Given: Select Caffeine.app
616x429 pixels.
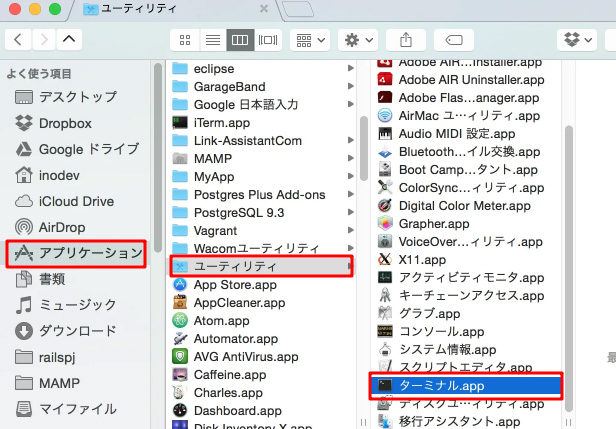Looking at the screenshot, I should tap(262, 375).
